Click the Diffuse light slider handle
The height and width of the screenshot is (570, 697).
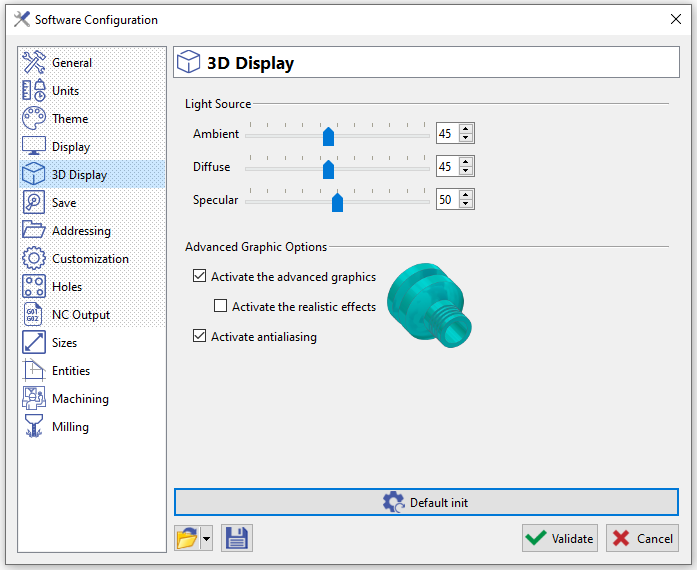coord(328,169)
